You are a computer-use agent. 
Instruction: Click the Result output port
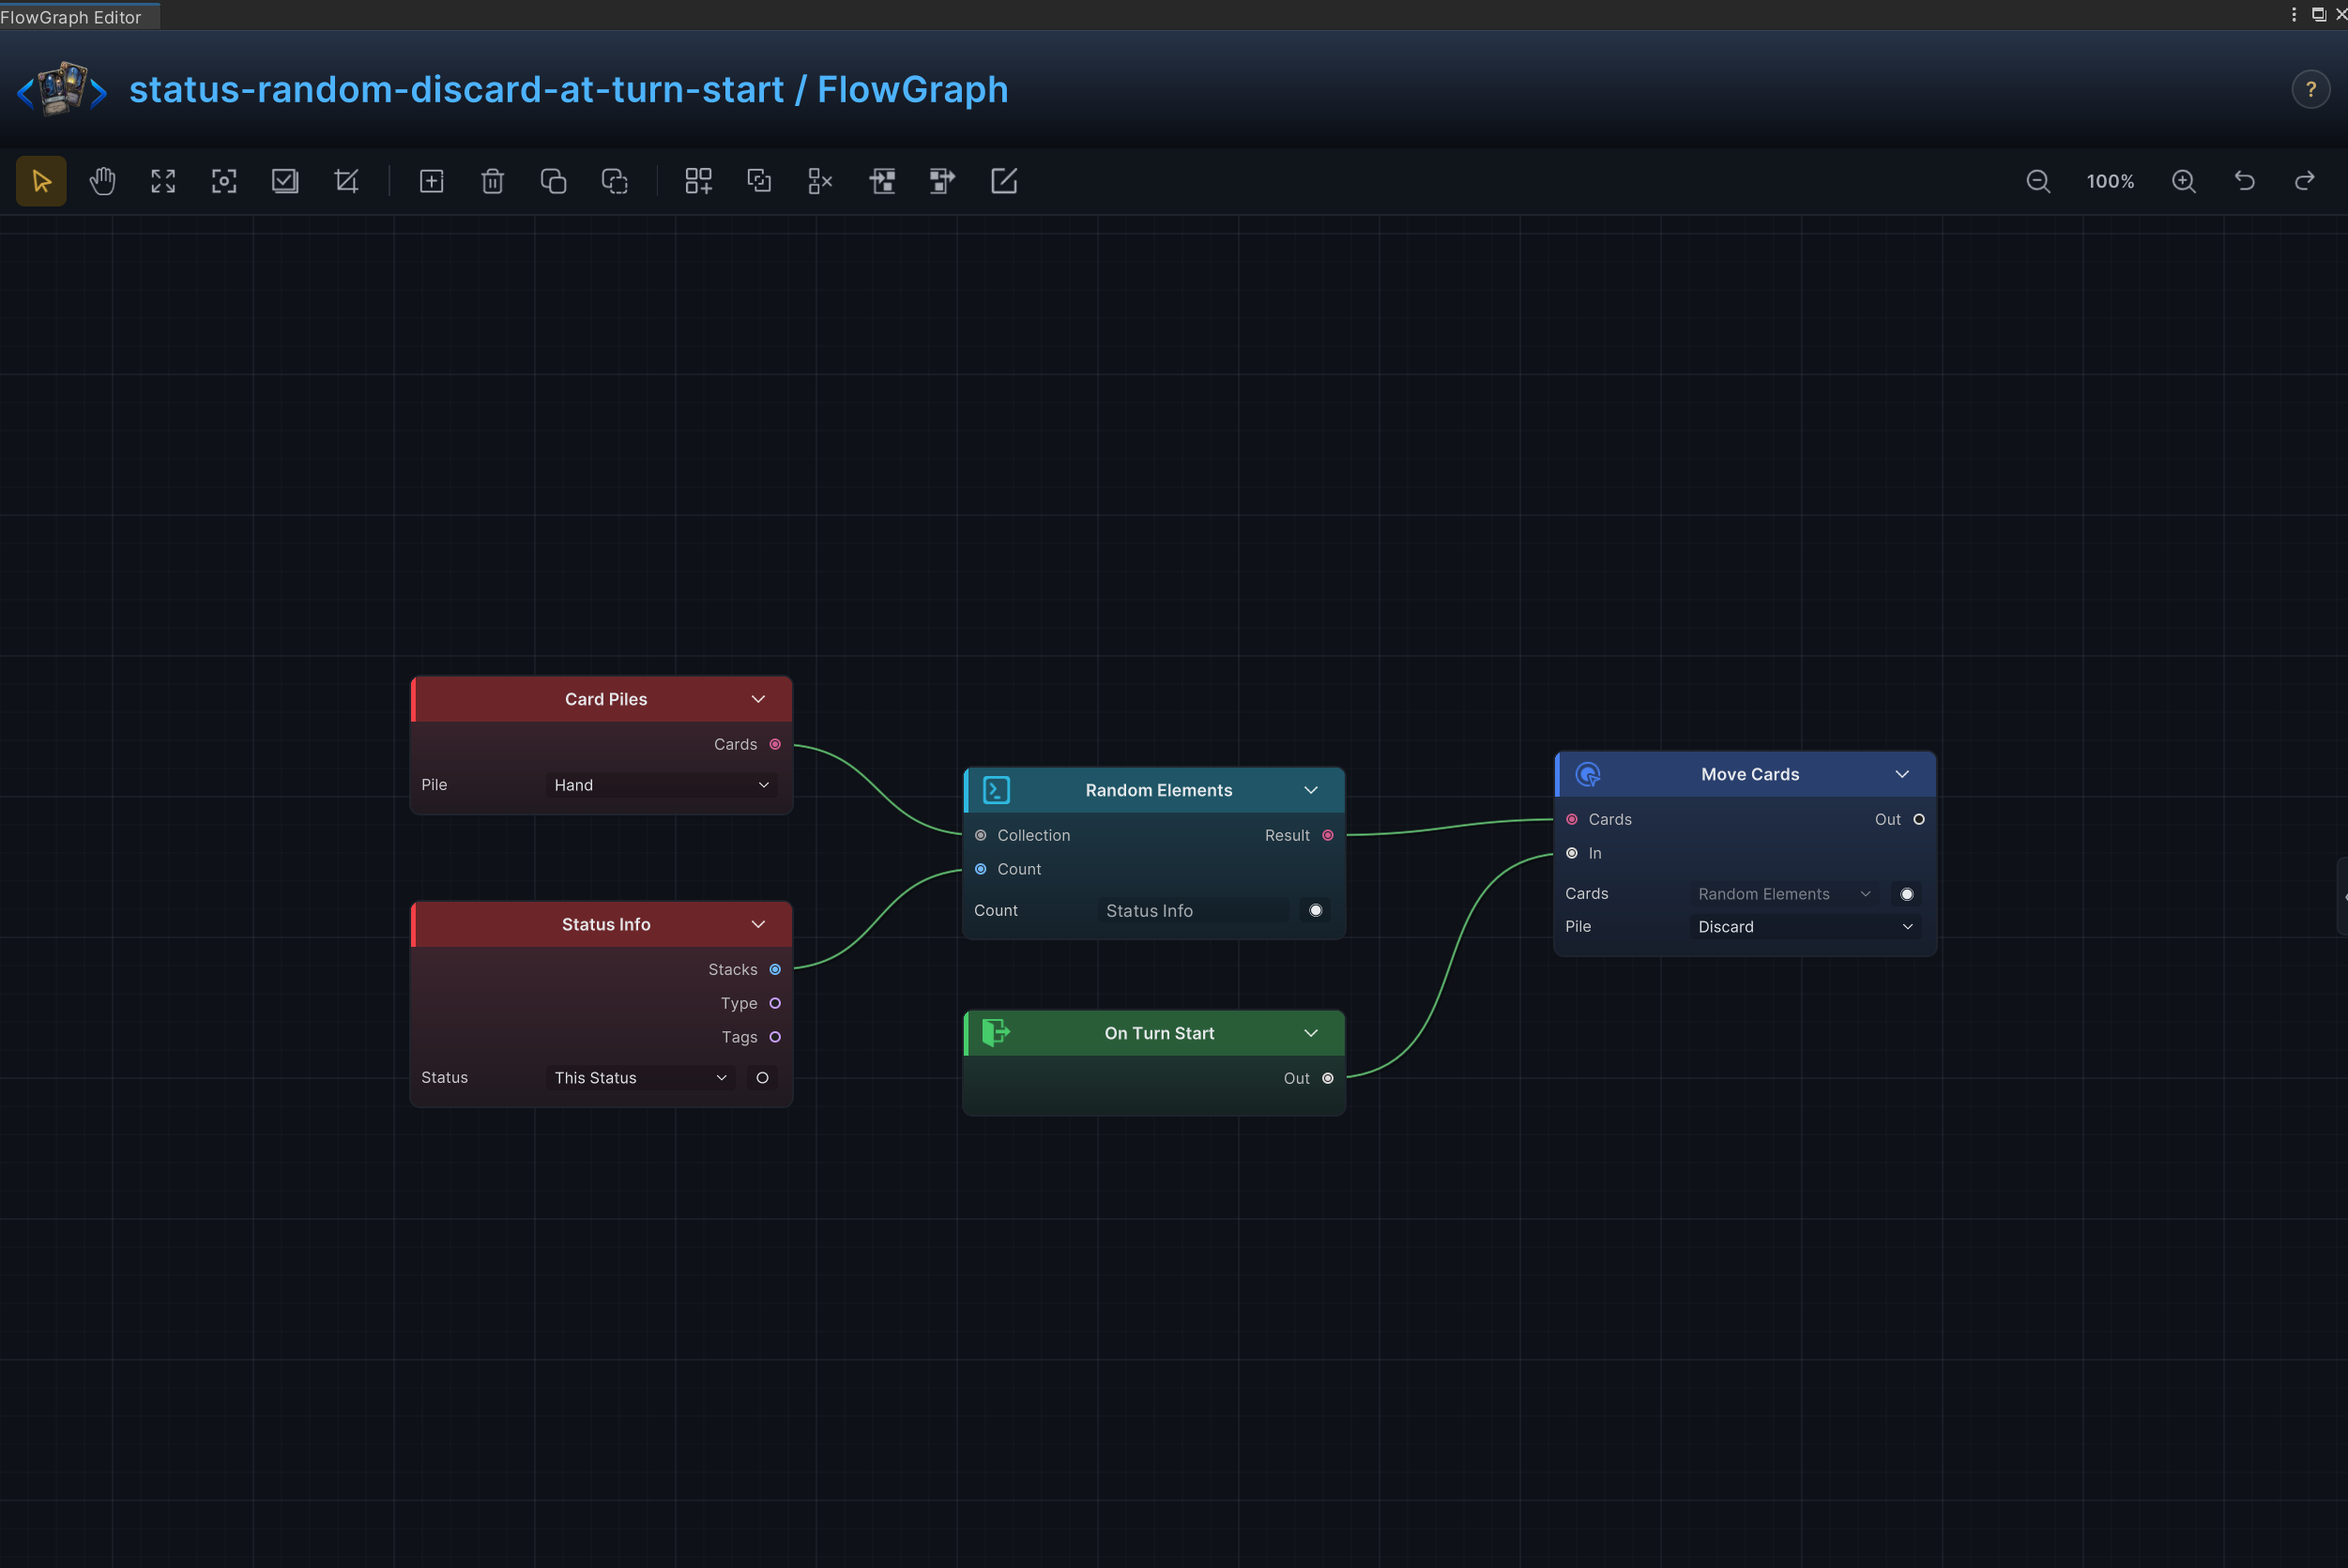click(1328, 835)
